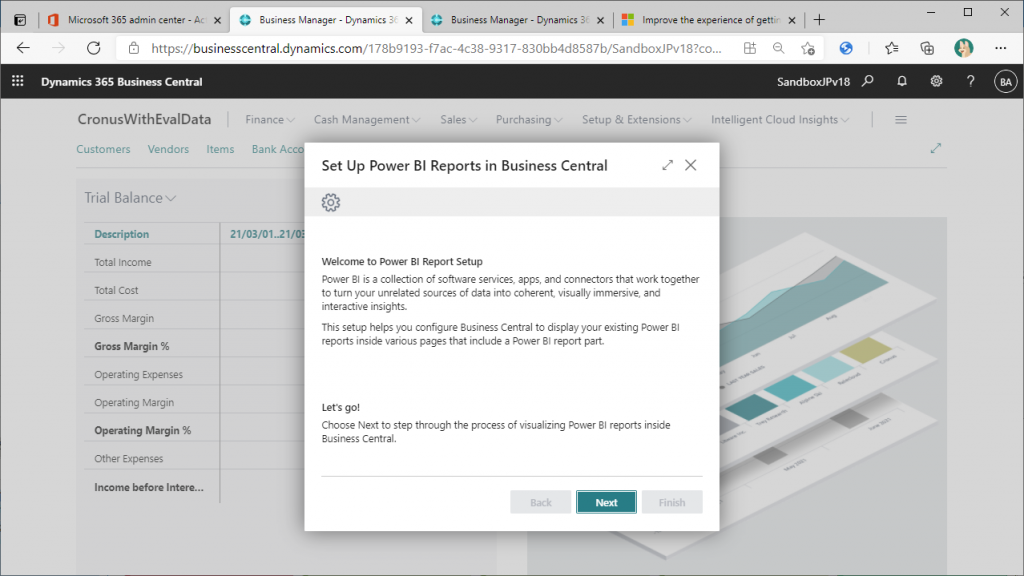Expand the Setup & Extensions menu
1024x576 pixels.
637,120
